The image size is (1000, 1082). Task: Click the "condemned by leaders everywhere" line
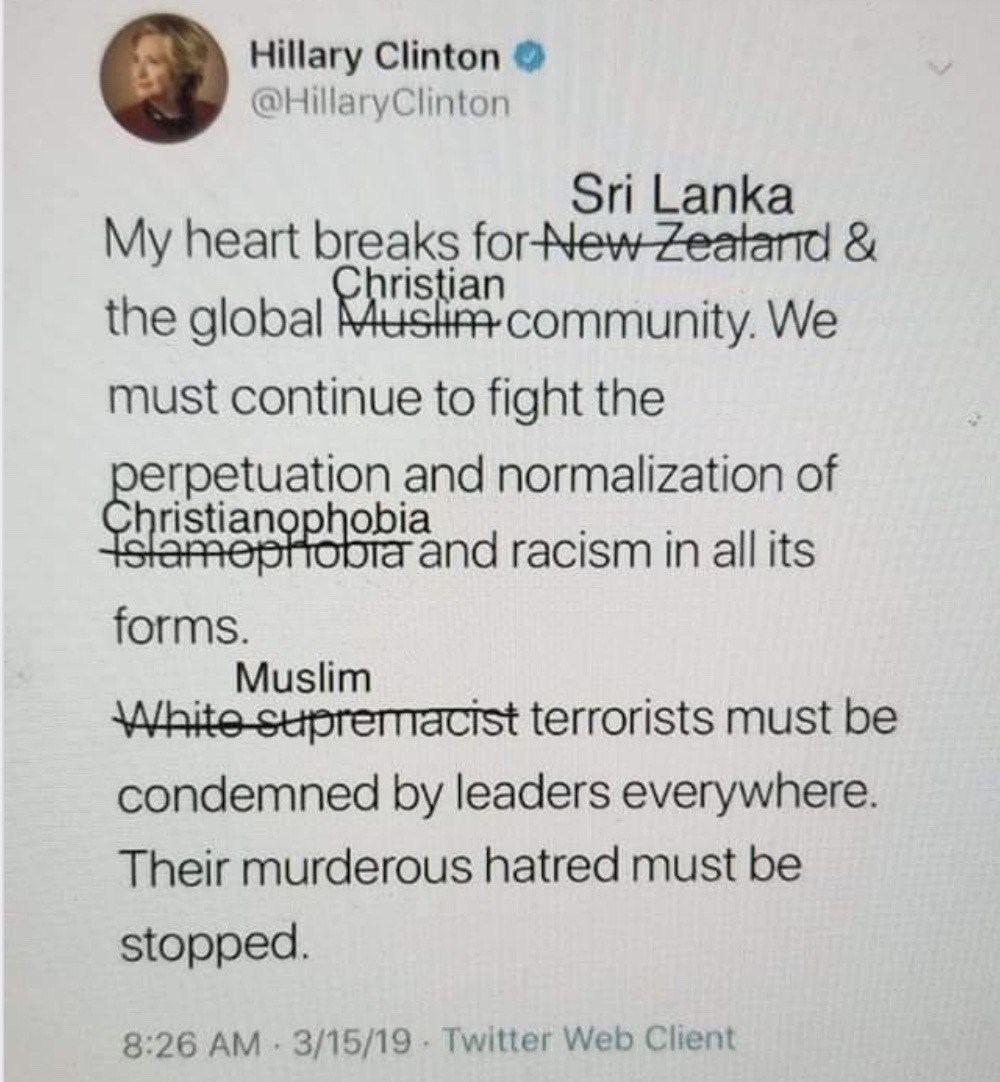[x=498, y=794]
